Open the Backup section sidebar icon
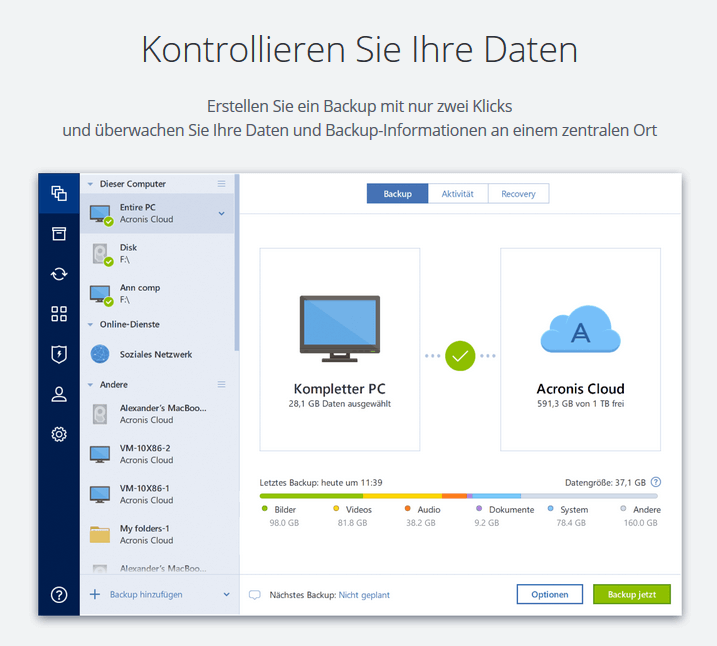This screenshot has height=646, width=717. pos(59,193)
